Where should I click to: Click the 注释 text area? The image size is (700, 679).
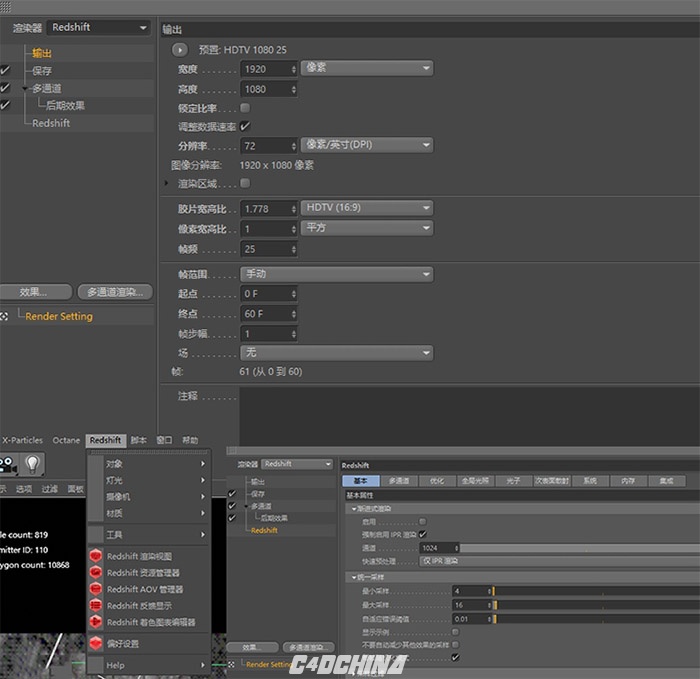(470, 415)
